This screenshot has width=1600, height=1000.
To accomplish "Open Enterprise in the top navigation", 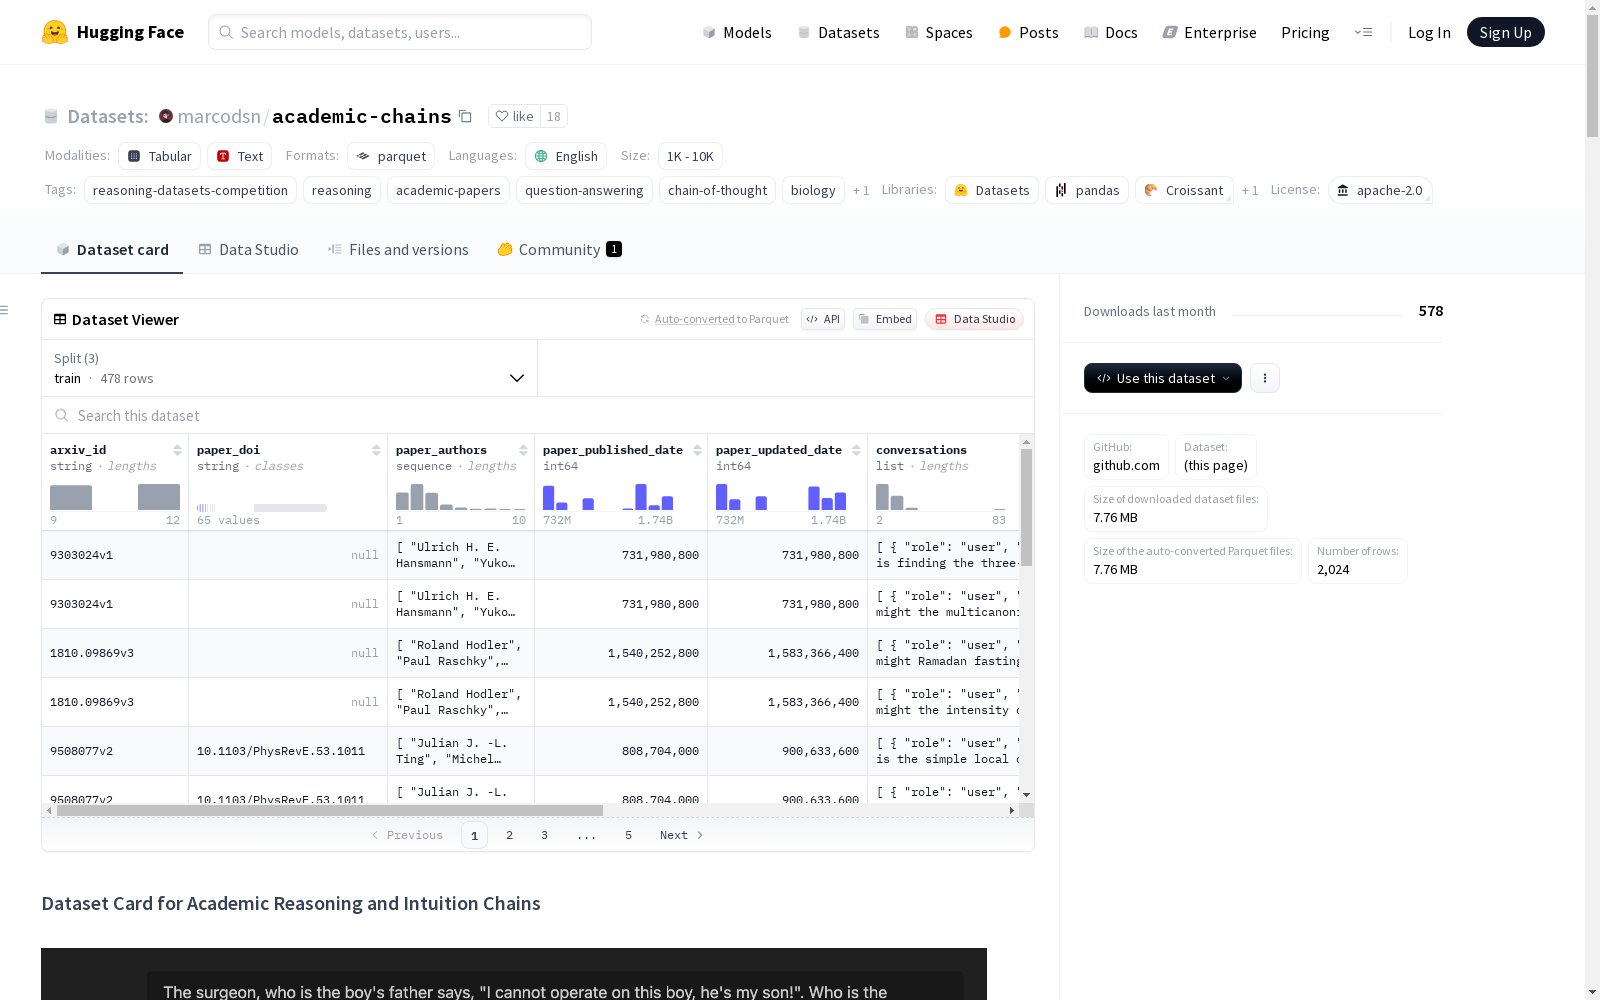I will pos(1209,32).
